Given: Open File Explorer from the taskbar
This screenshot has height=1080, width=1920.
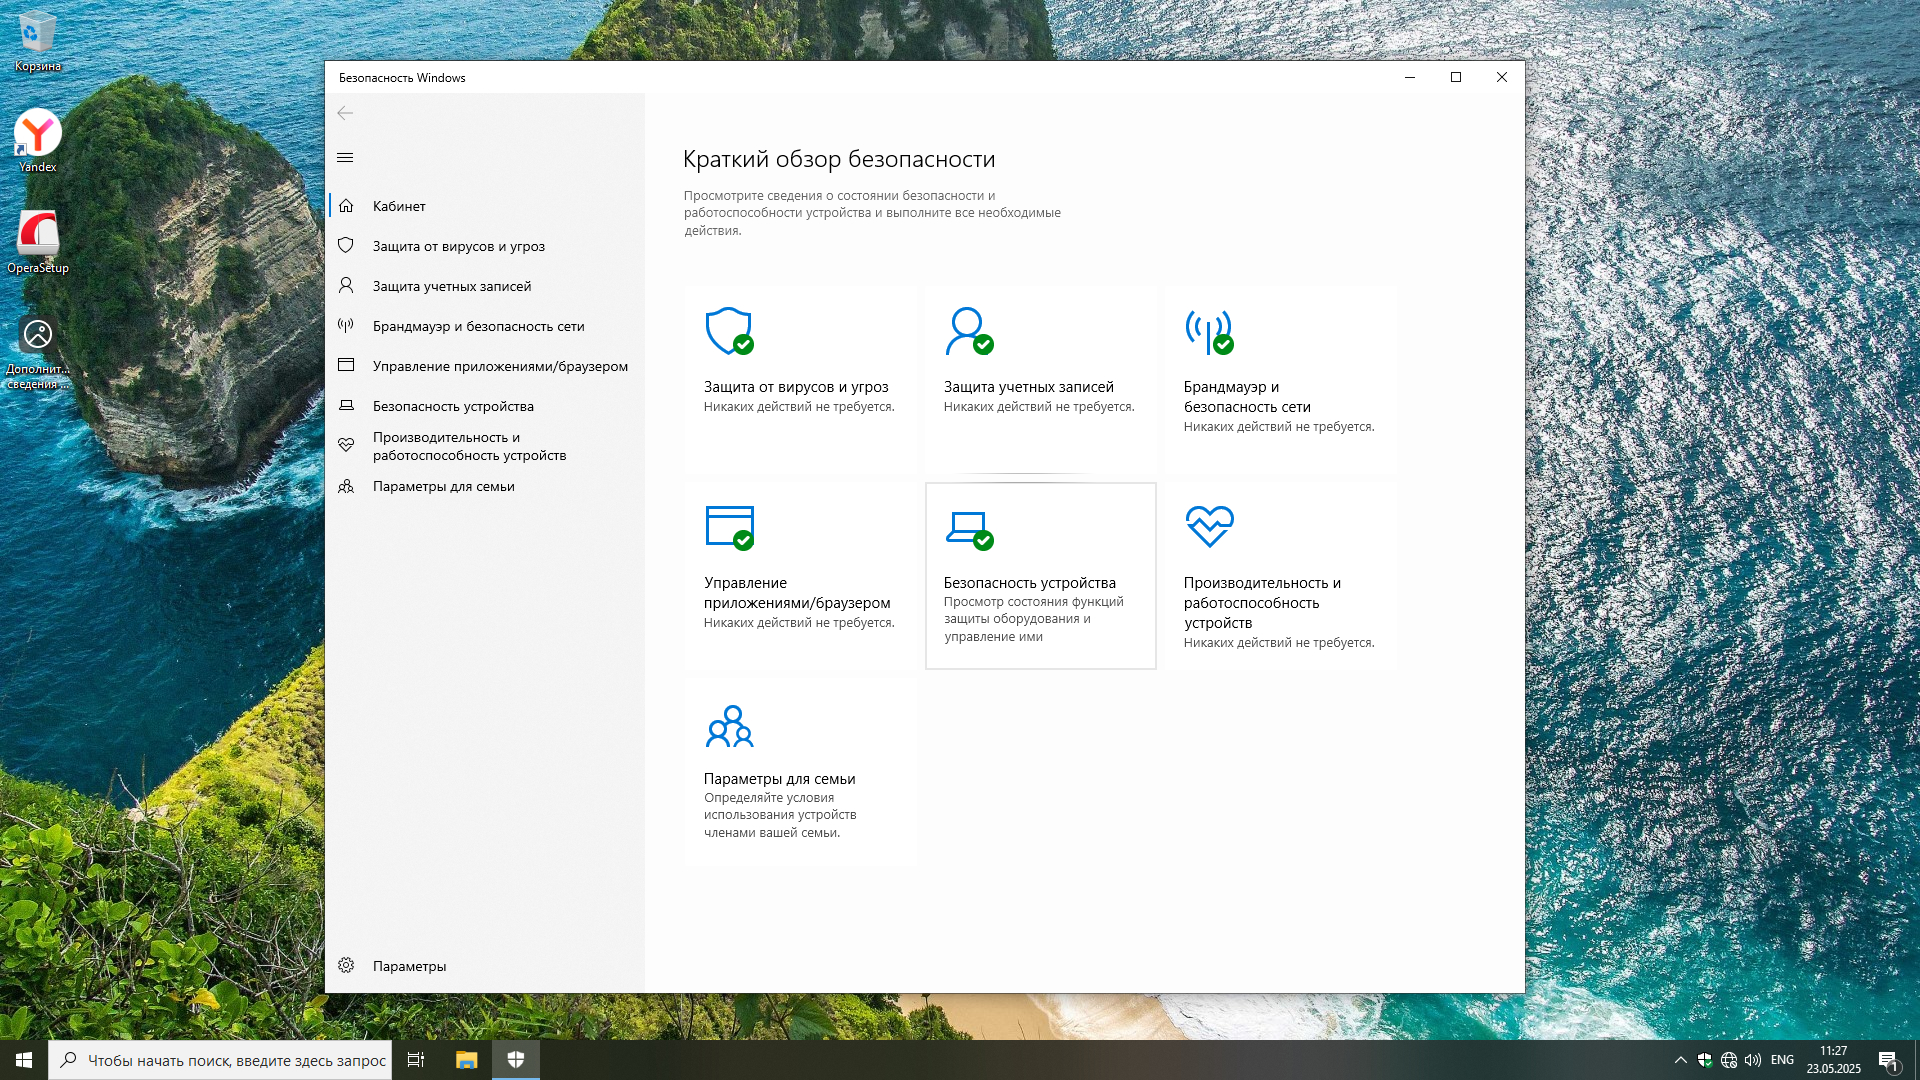Looking at the screenshot, I should click(x=466, y=1060).
